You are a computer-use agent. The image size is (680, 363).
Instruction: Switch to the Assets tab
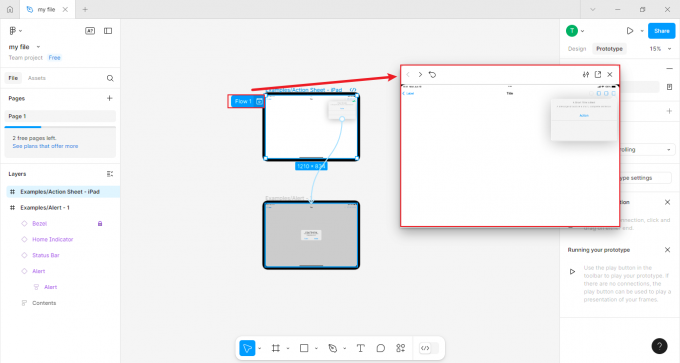[x=37, y=78]
